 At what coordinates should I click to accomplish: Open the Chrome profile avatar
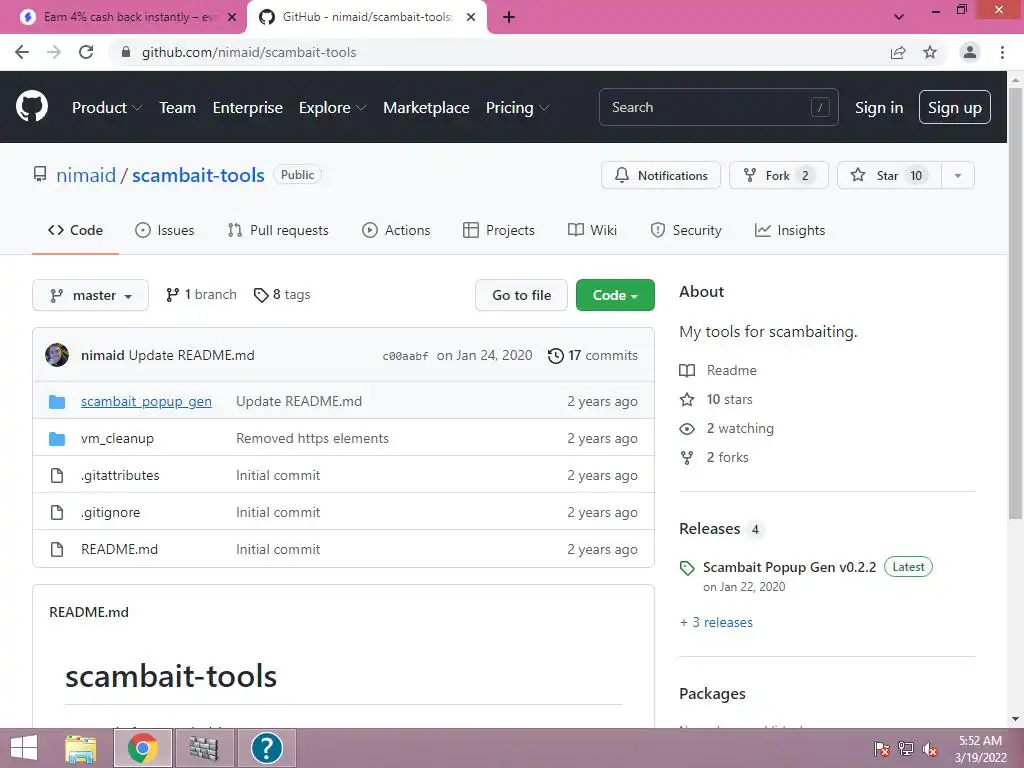tap(970, 52)
